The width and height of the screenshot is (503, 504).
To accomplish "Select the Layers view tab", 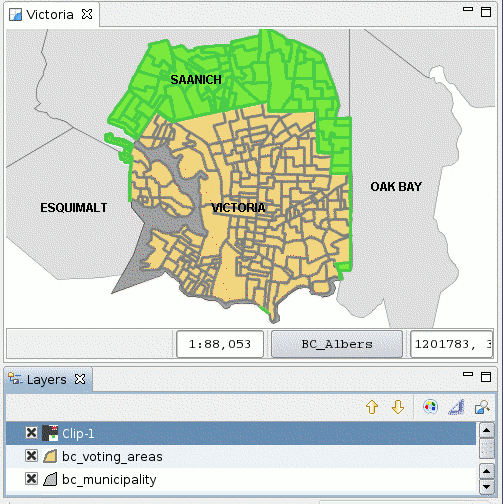I will point(47,380).
